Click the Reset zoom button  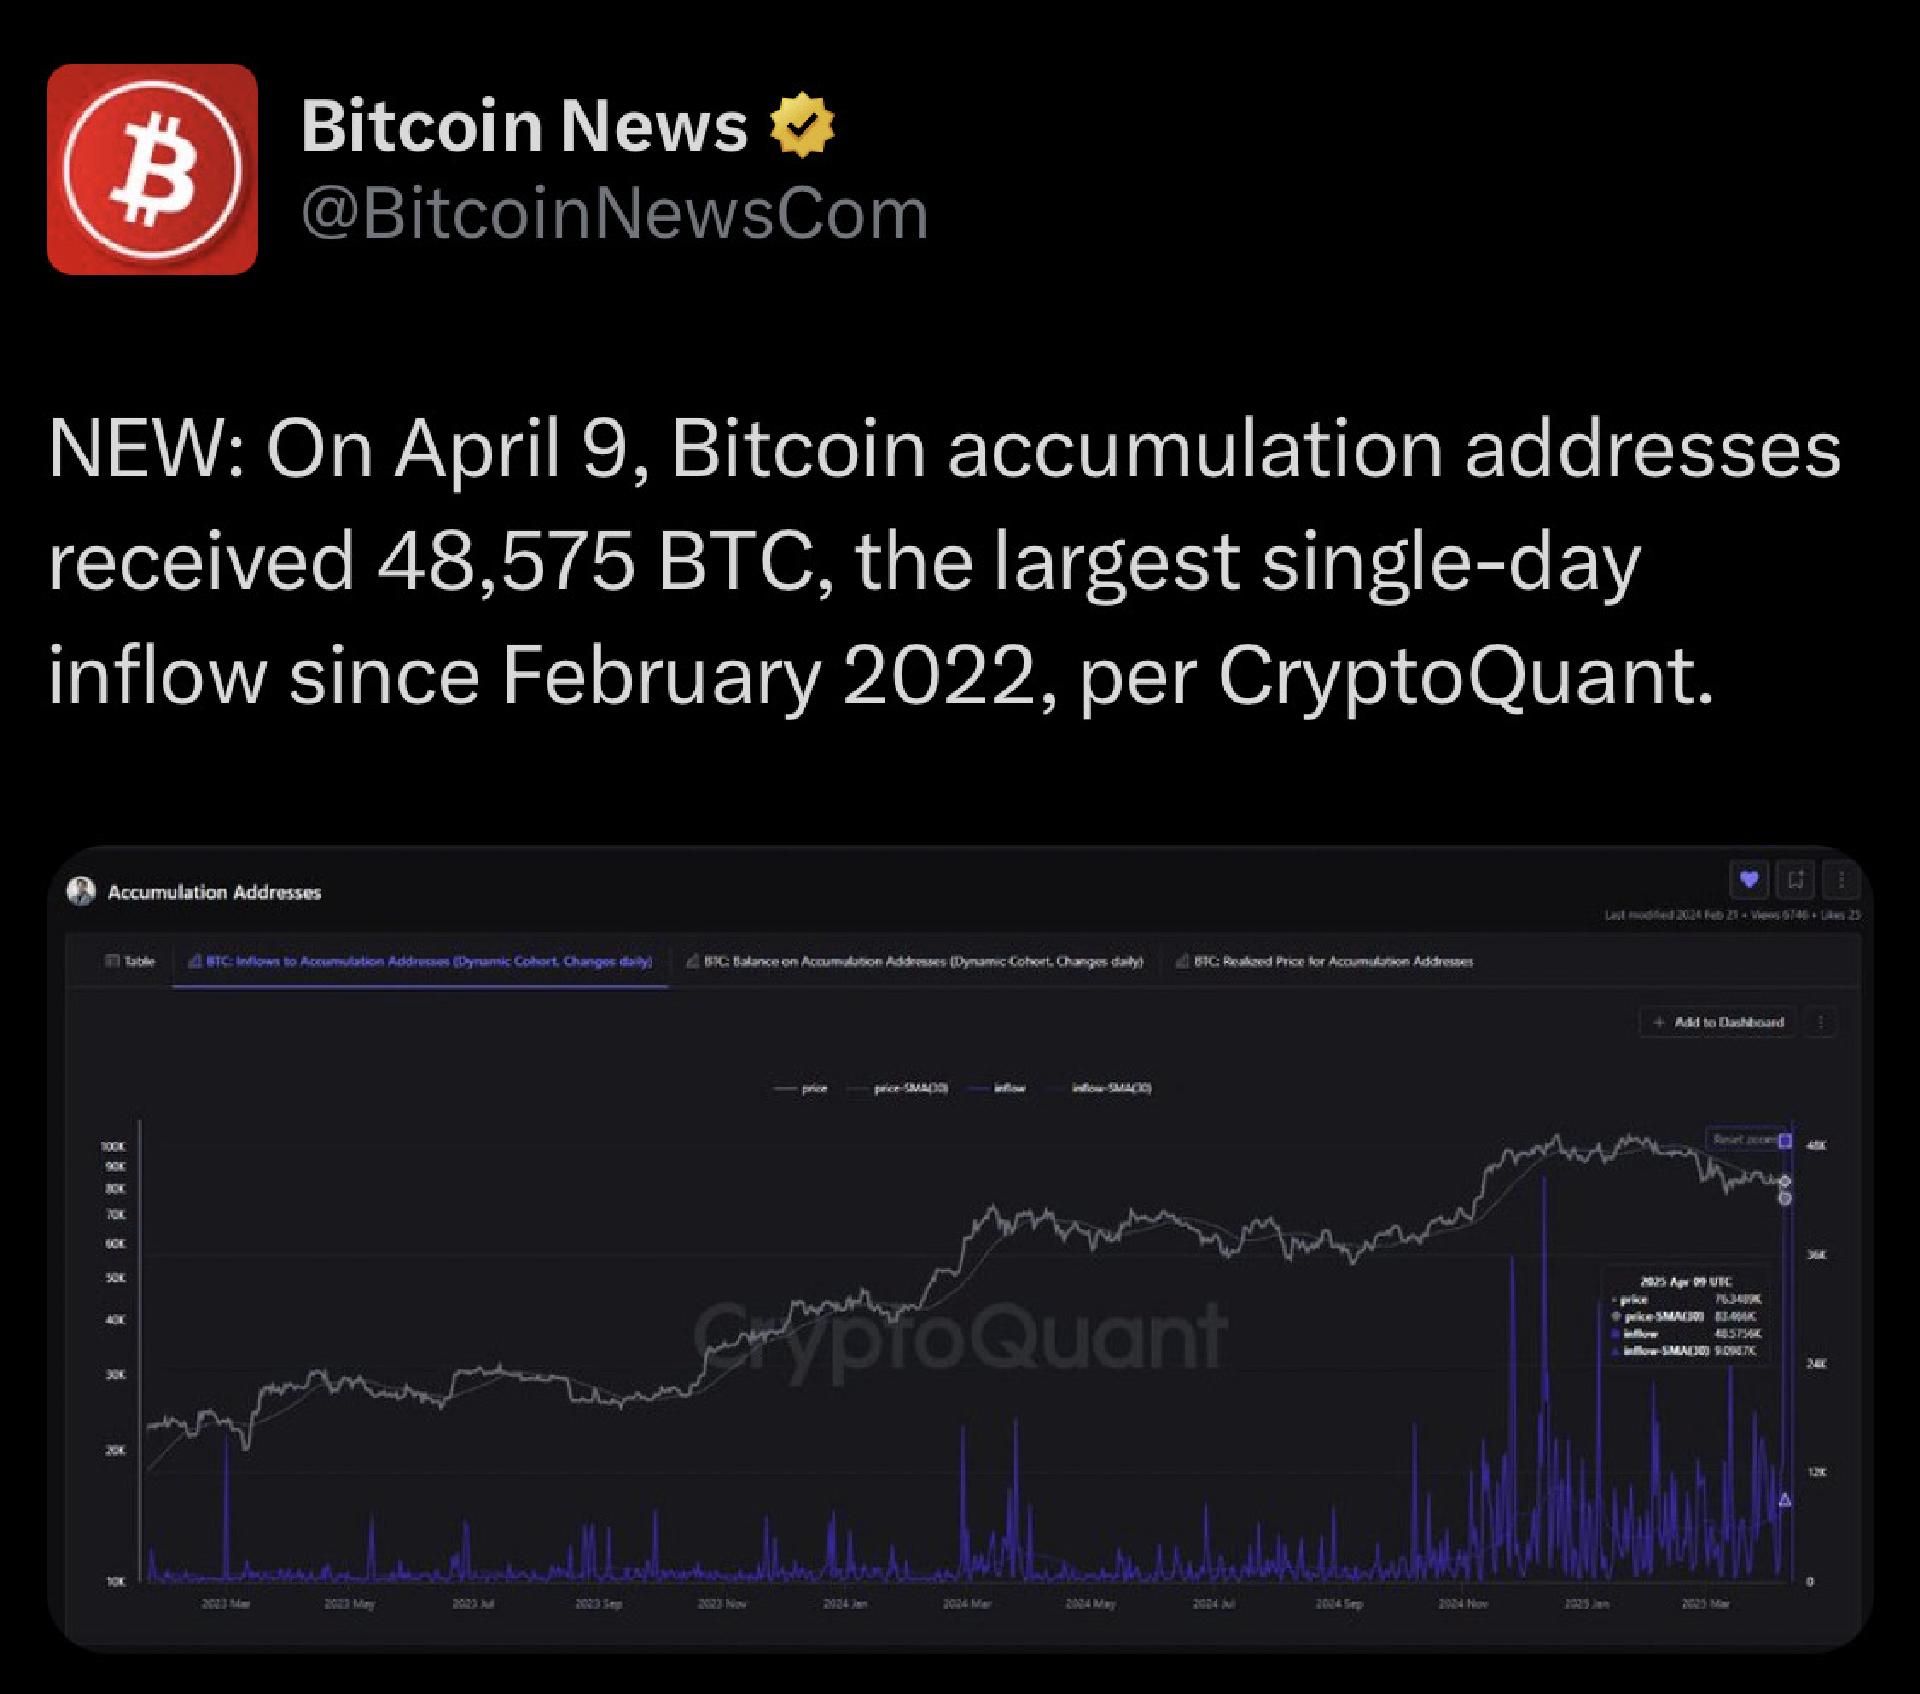tap(1745, 1139)
